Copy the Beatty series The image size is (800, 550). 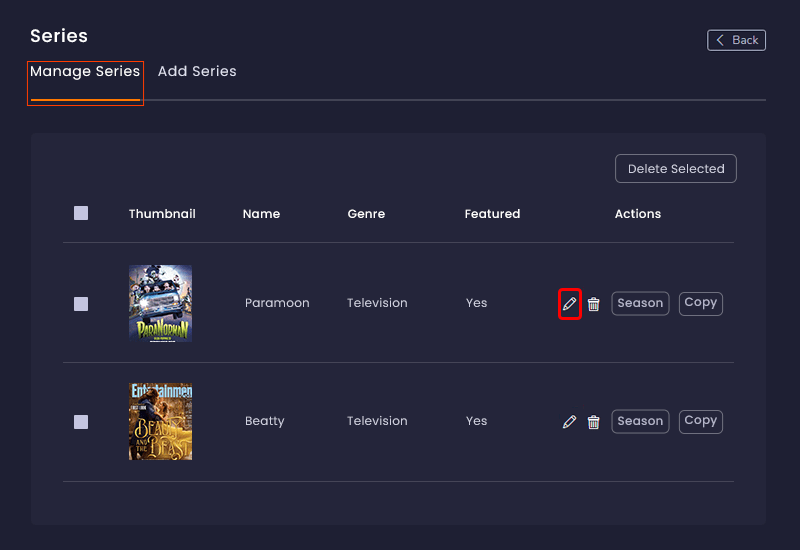[700, 421]
